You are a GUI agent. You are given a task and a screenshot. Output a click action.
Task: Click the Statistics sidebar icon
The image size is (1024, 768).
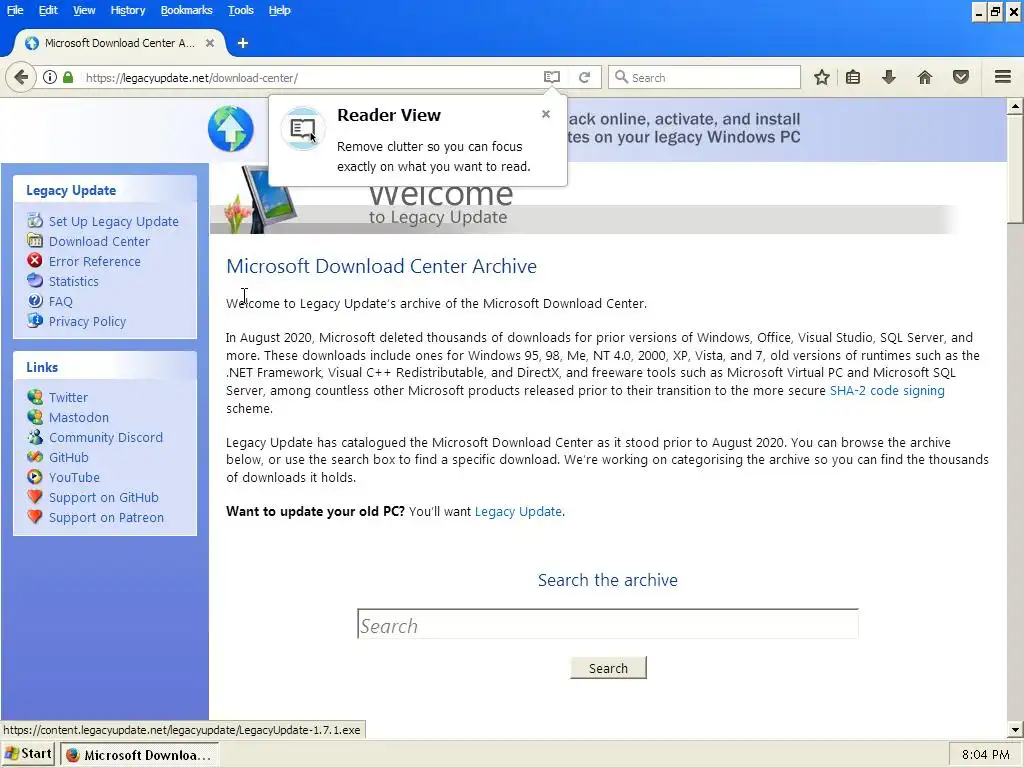coord(35,281)
